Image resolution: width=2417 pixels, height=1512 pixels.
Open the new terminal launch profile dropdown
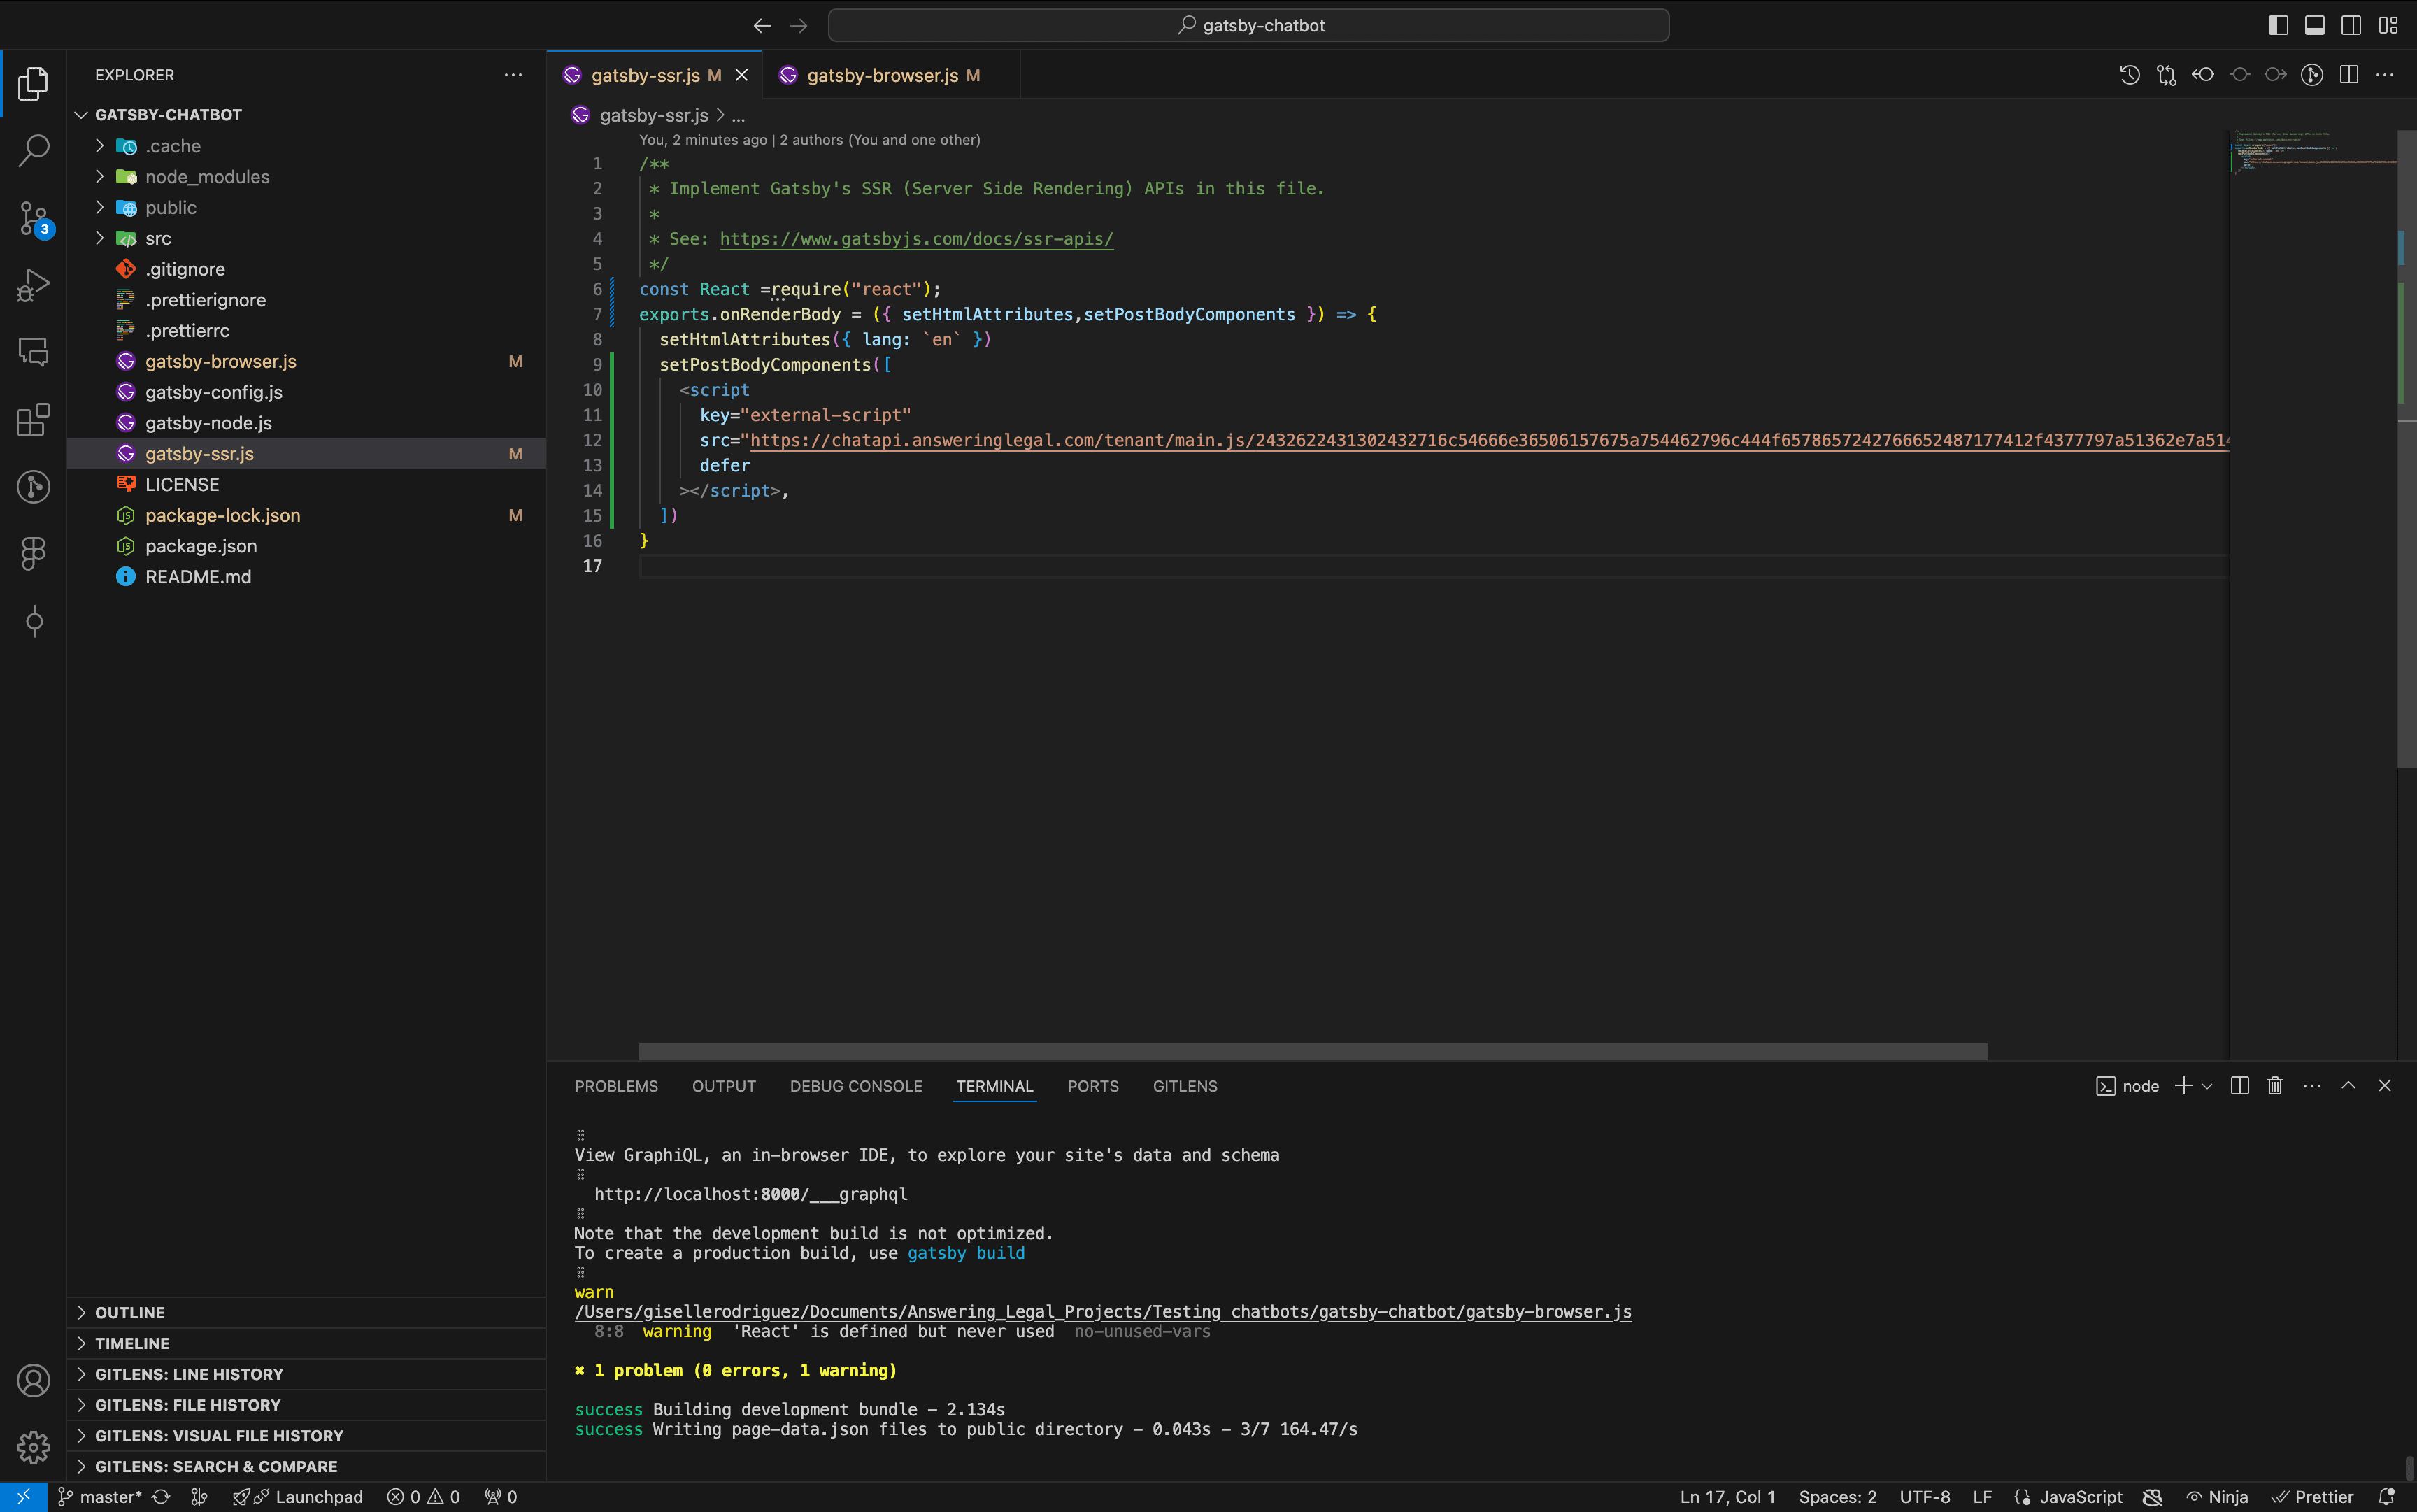click(x=2207, y=1086)
